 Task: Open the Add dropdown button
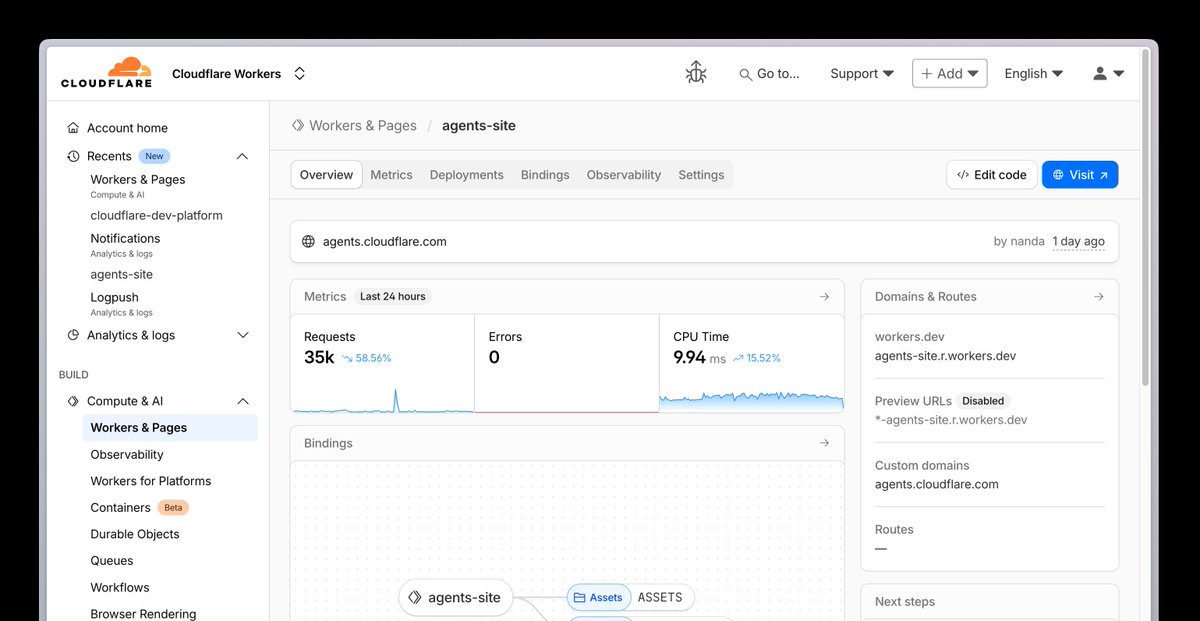point(950,73)
